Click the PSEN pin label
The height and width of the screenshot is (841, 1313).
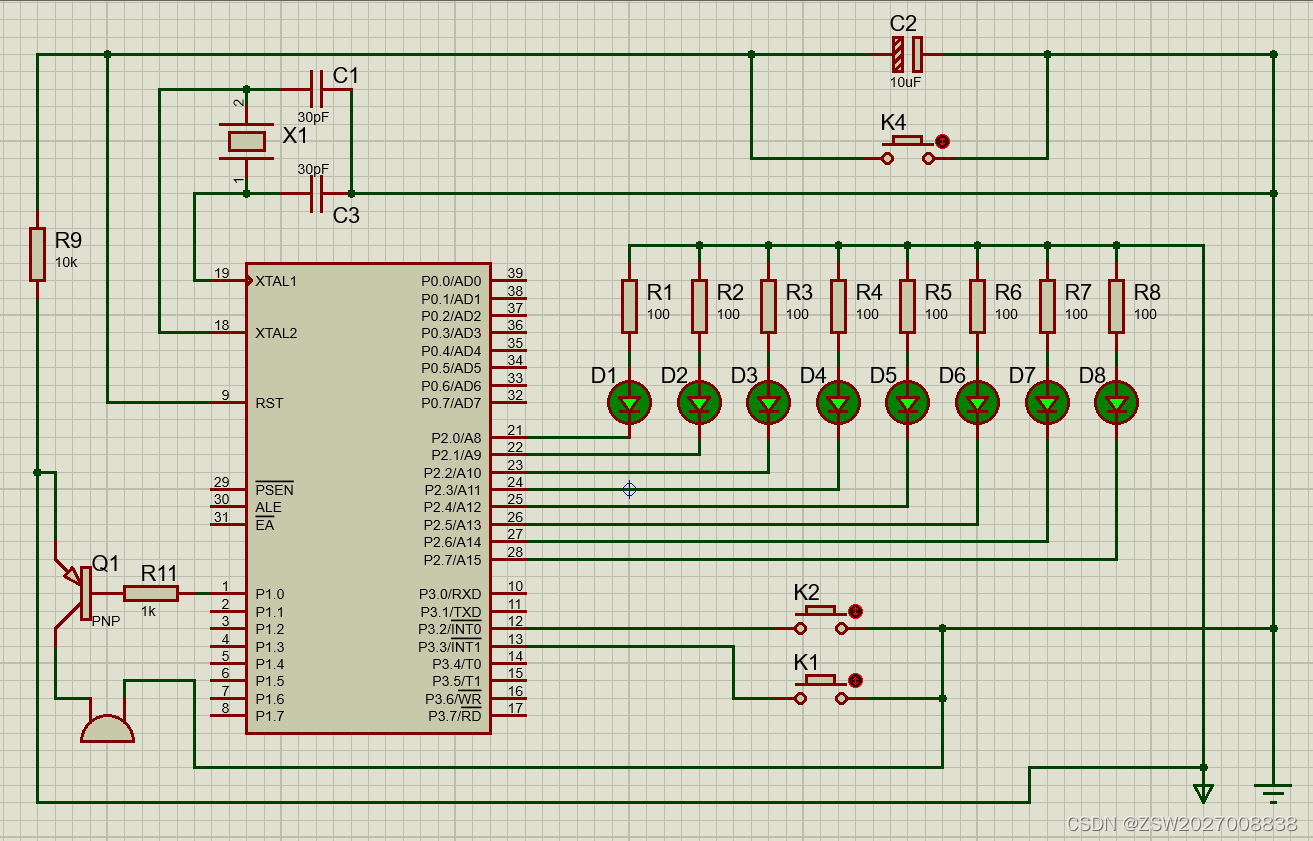274,490
